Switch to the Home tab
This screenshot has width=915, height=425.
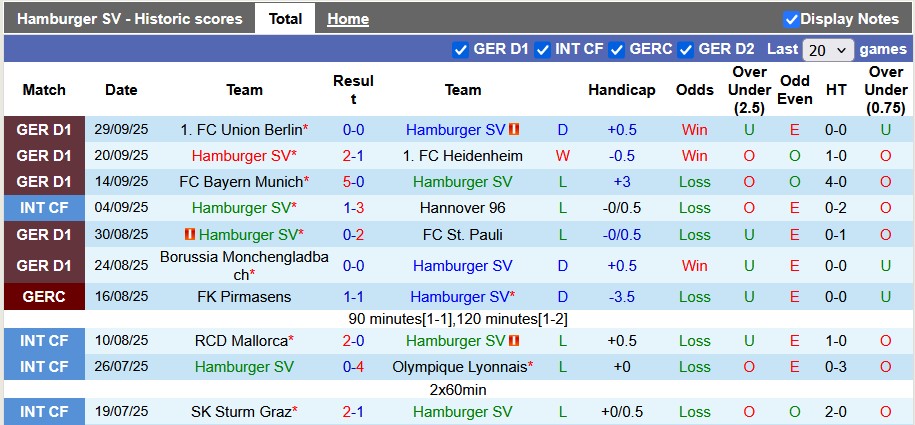pyautogui.click(x=348, y=19)
